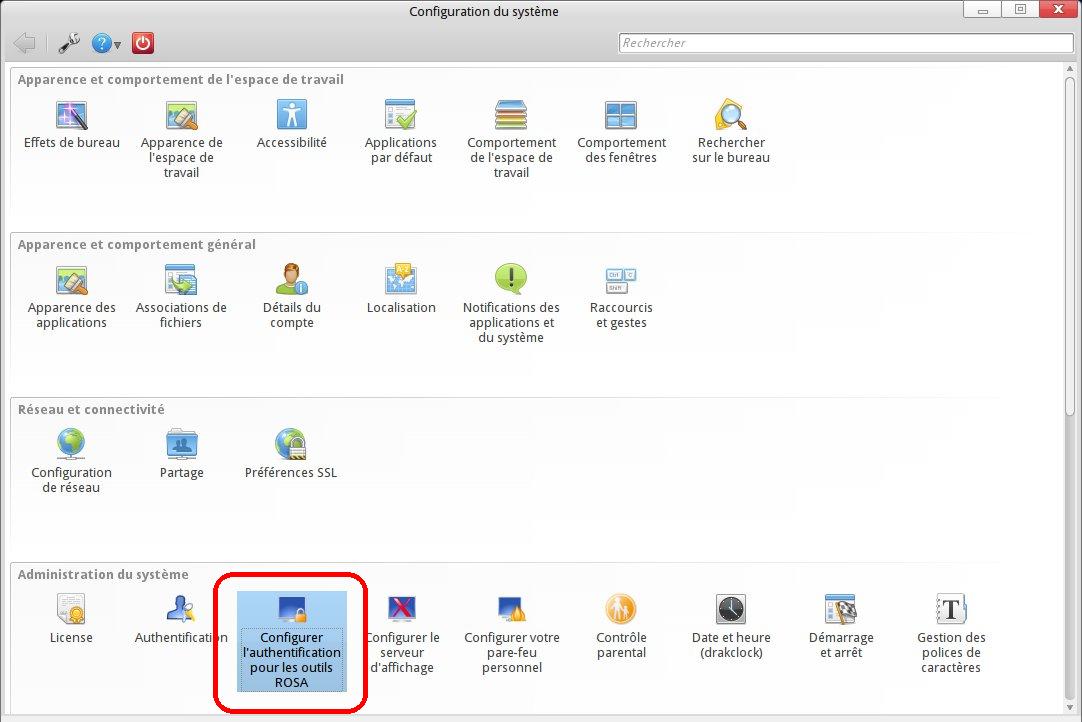Click the red power quit button

pos(143,43)
